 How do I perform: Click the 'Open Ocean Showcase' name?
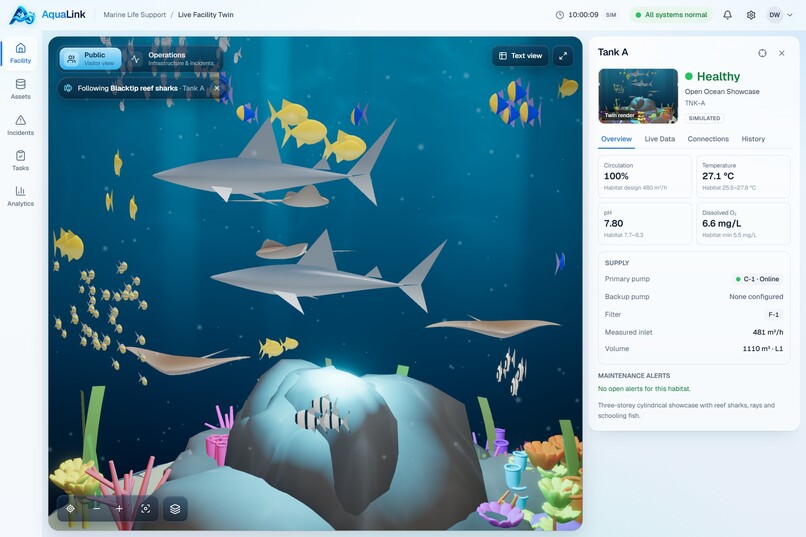point(722,91)
